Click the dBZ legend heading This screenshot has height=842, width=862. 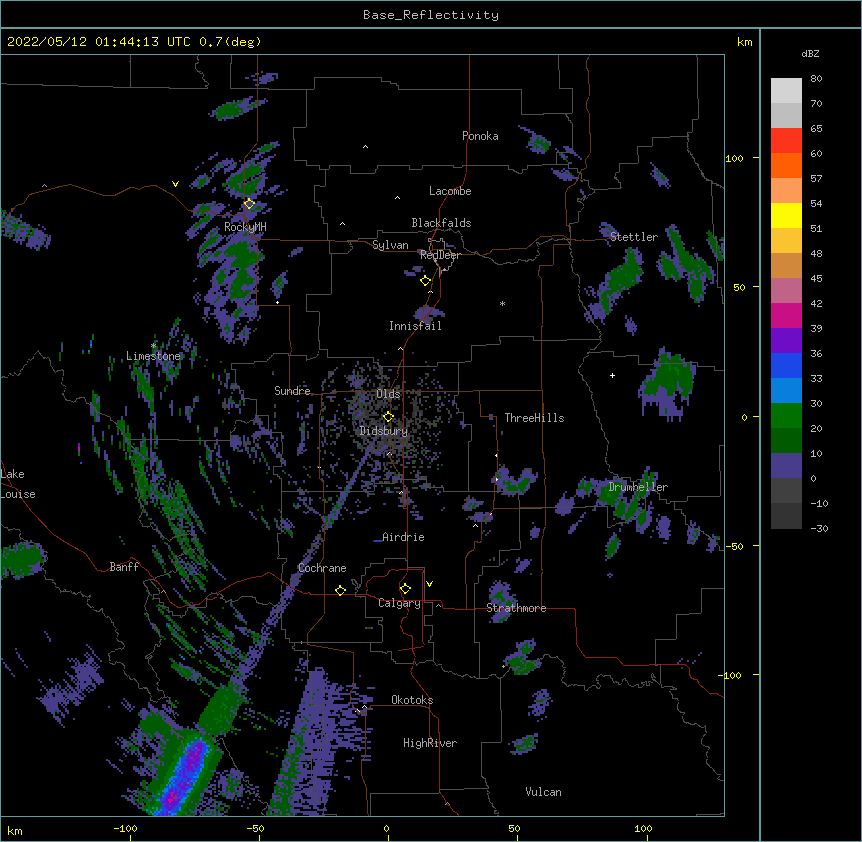(x=810, y=54)
